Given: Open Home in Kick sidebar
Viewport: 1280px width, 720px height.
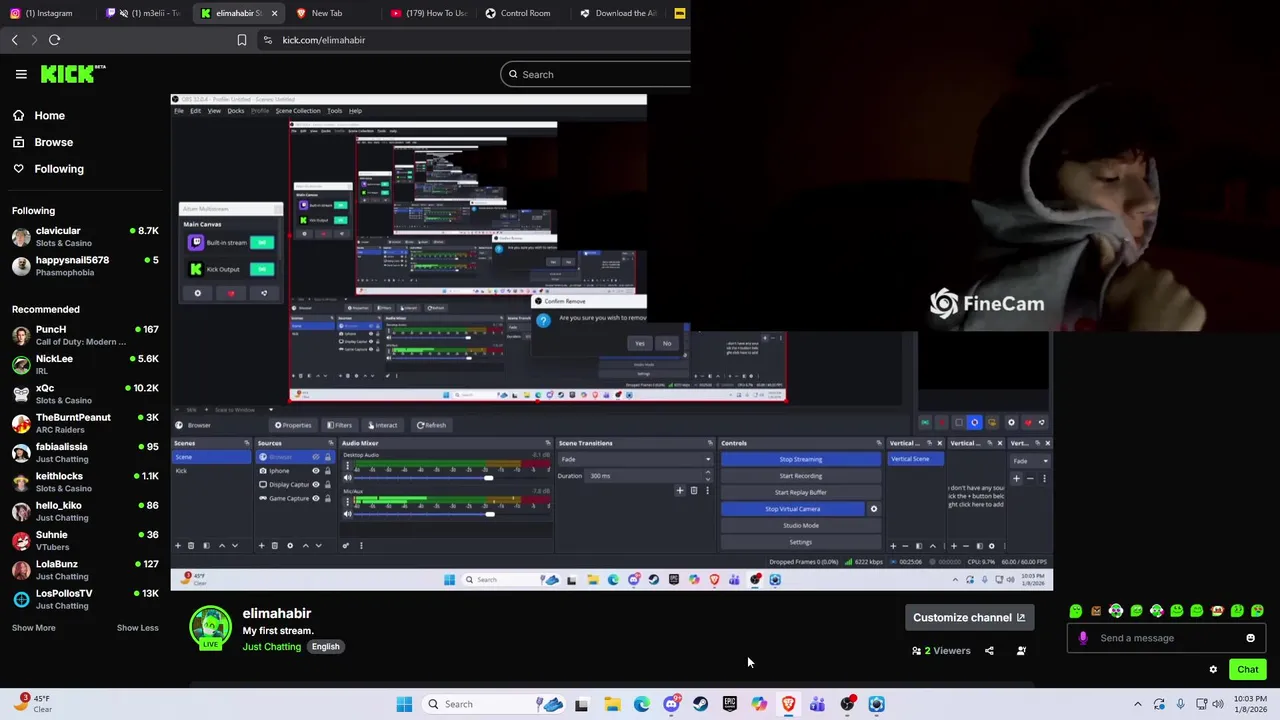Looking at the screenshot, I should pyautogui.click(x=49, y=115).
